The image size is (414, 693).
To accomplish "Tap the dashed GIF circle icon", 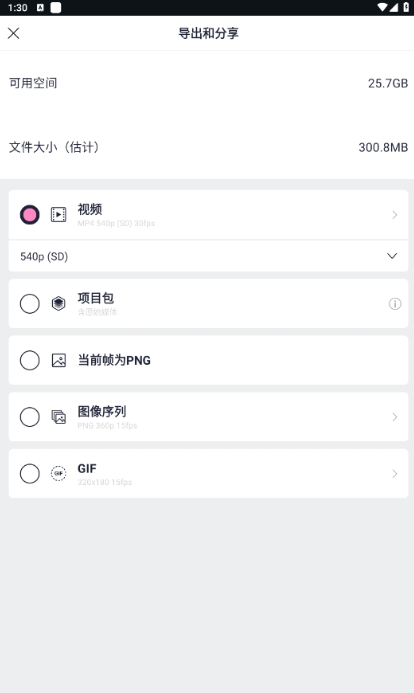I will click(x=58, y=473).
